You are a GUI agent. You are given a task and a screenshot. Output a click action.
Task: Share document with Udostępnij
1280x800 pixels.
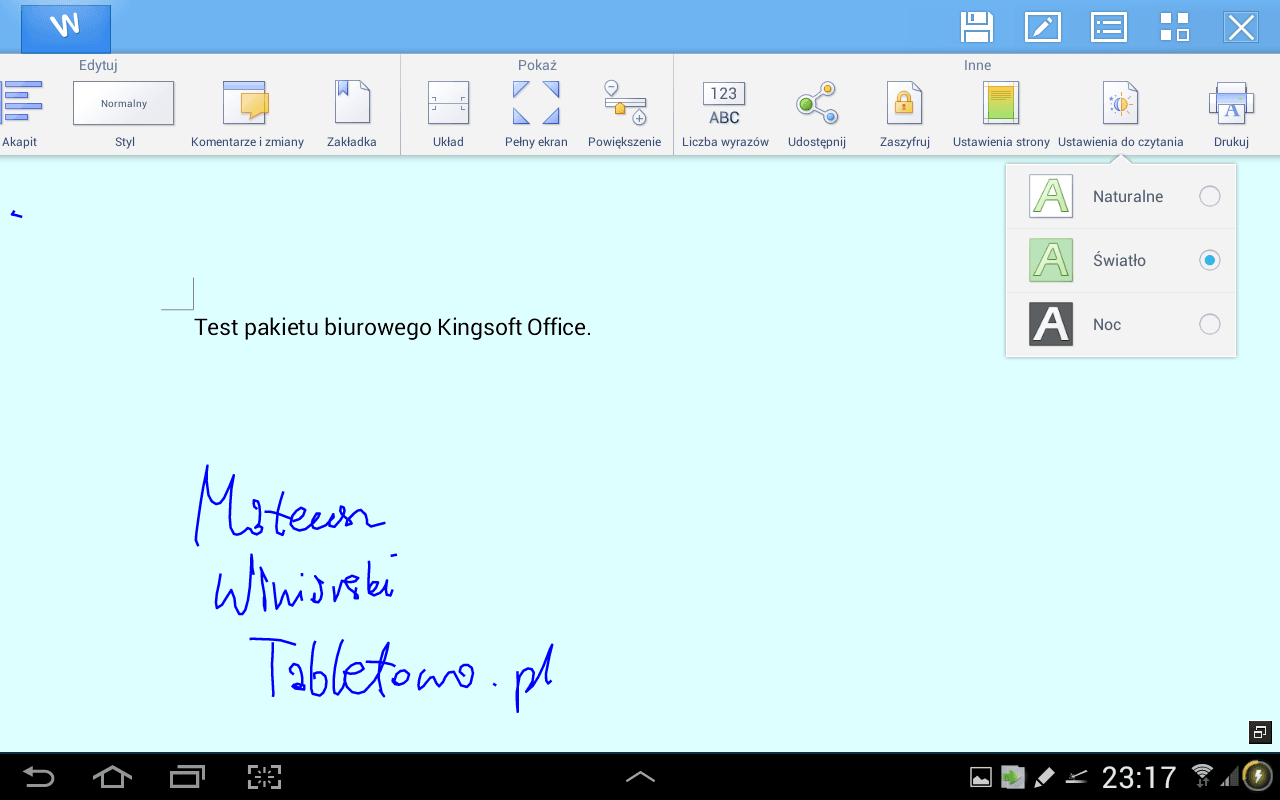click(x=817, y=114)
